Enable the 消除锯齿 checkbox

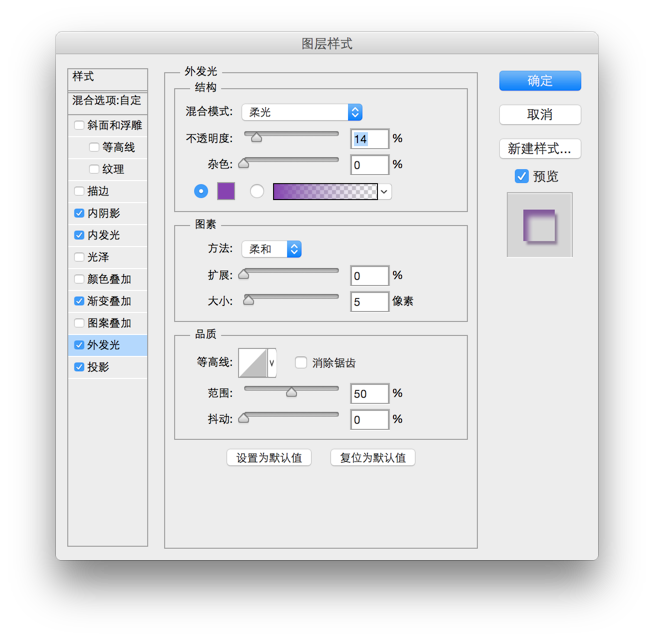(301, 362)
